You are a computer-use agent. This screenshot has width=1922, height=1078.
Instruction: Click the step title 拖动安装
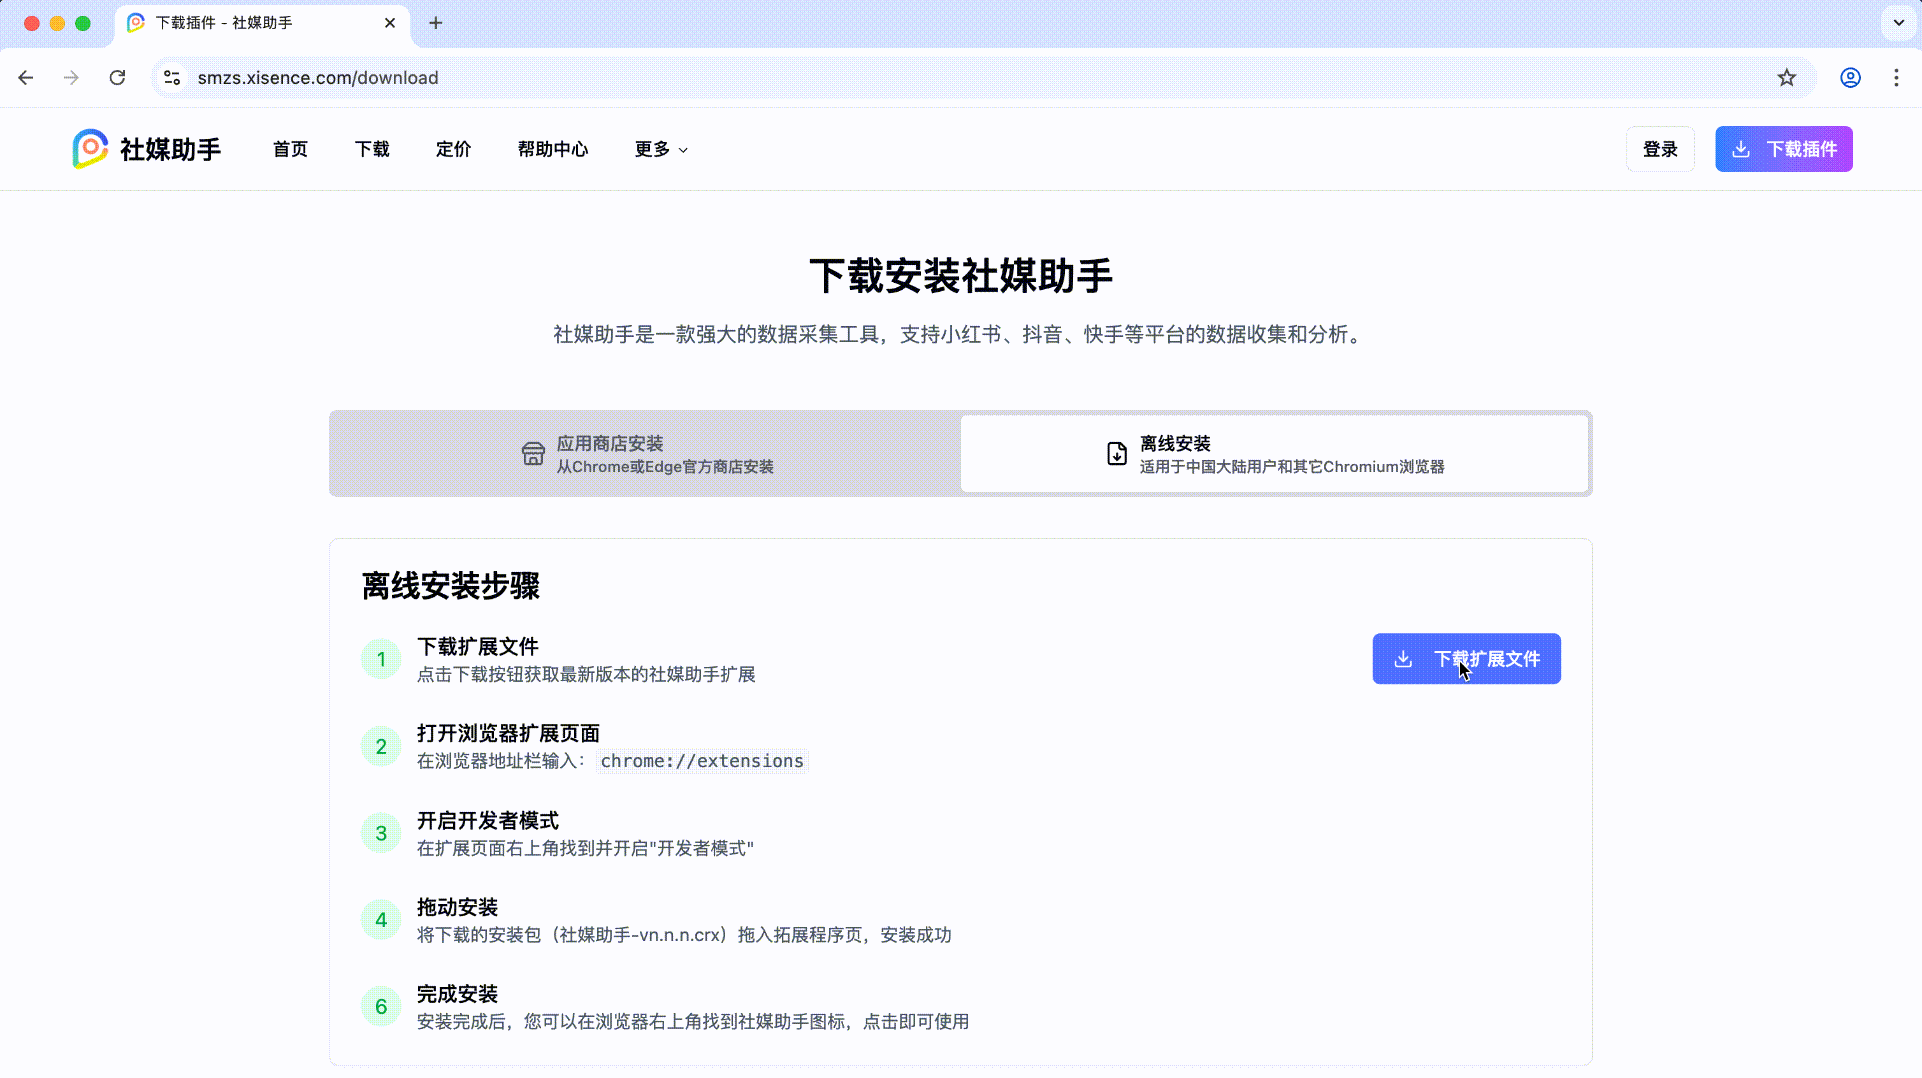point(457,908)
